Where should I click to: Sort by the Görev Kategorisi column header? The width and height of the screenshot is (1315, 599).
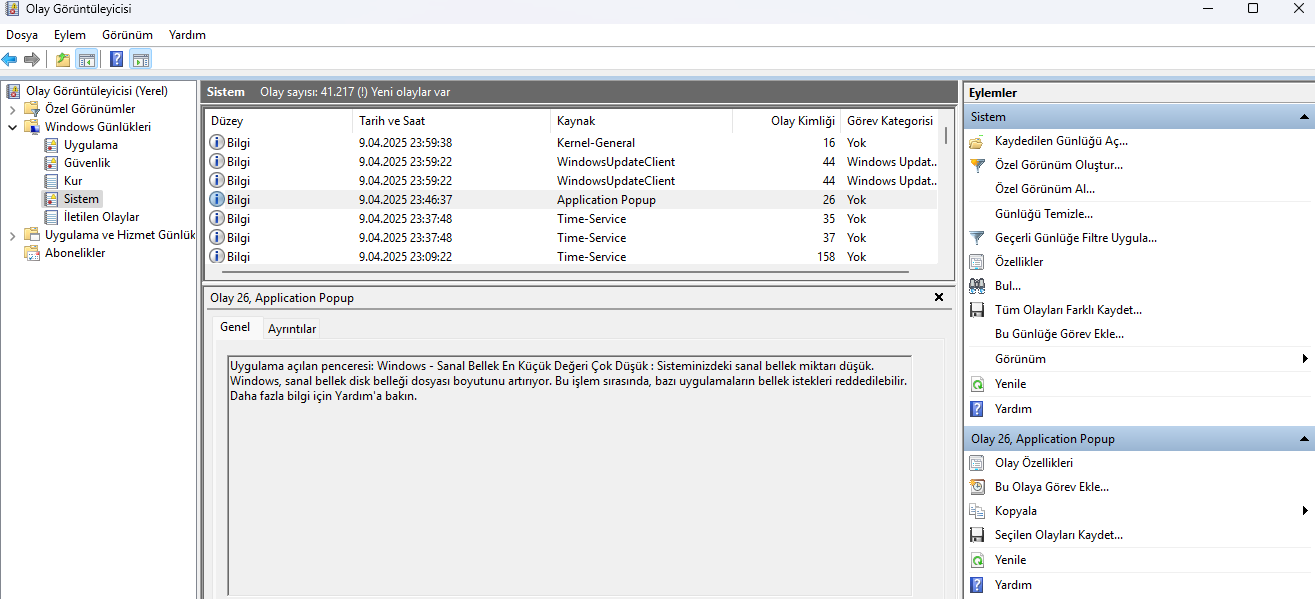tap(889, 121)
